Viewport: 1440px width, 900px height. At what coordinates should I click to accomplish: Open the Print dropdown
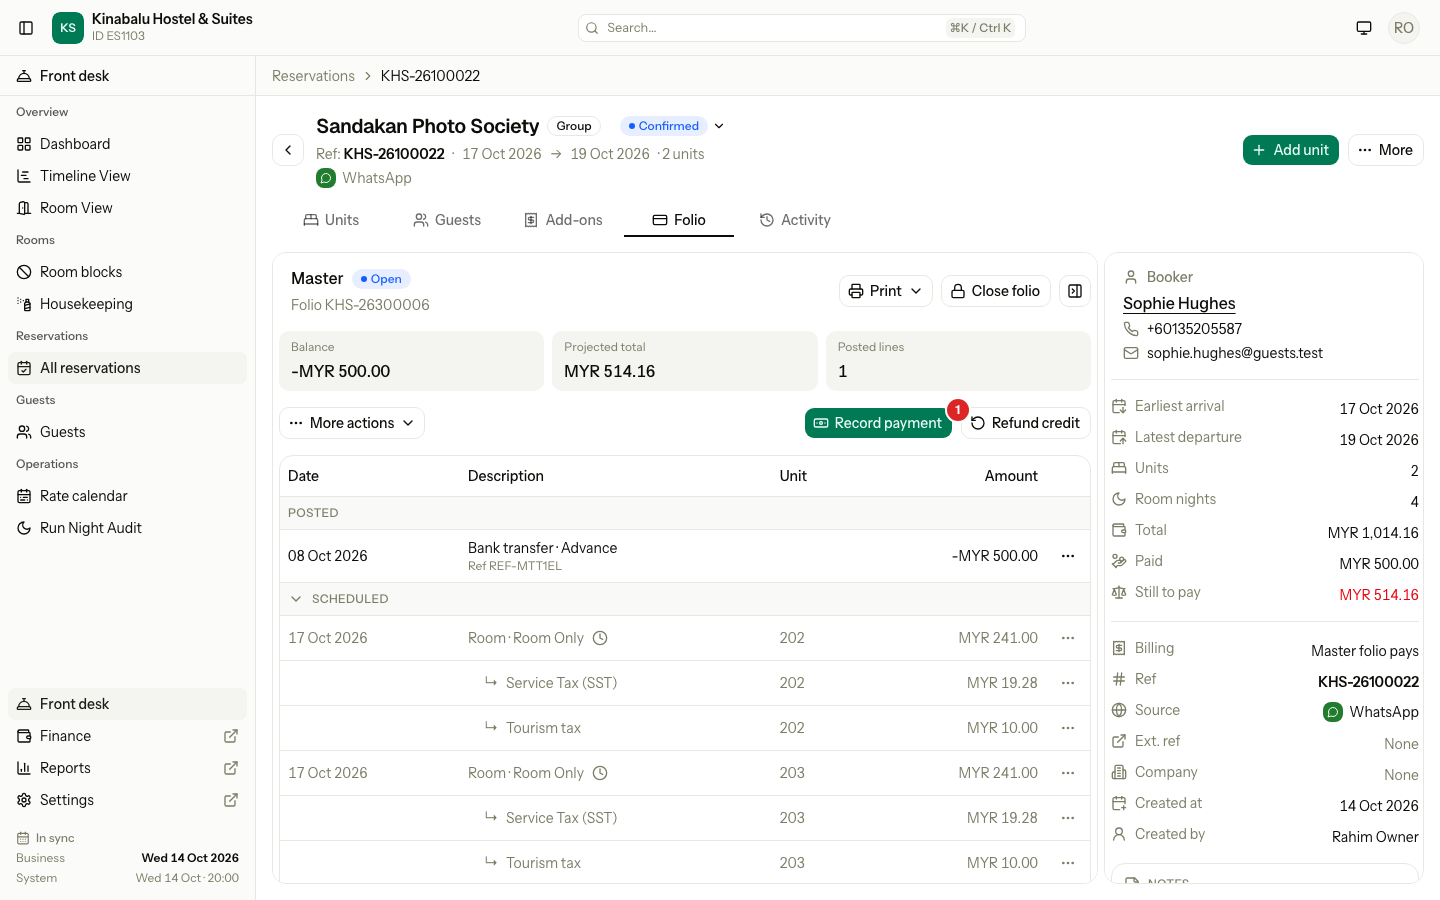coord(886,291)
